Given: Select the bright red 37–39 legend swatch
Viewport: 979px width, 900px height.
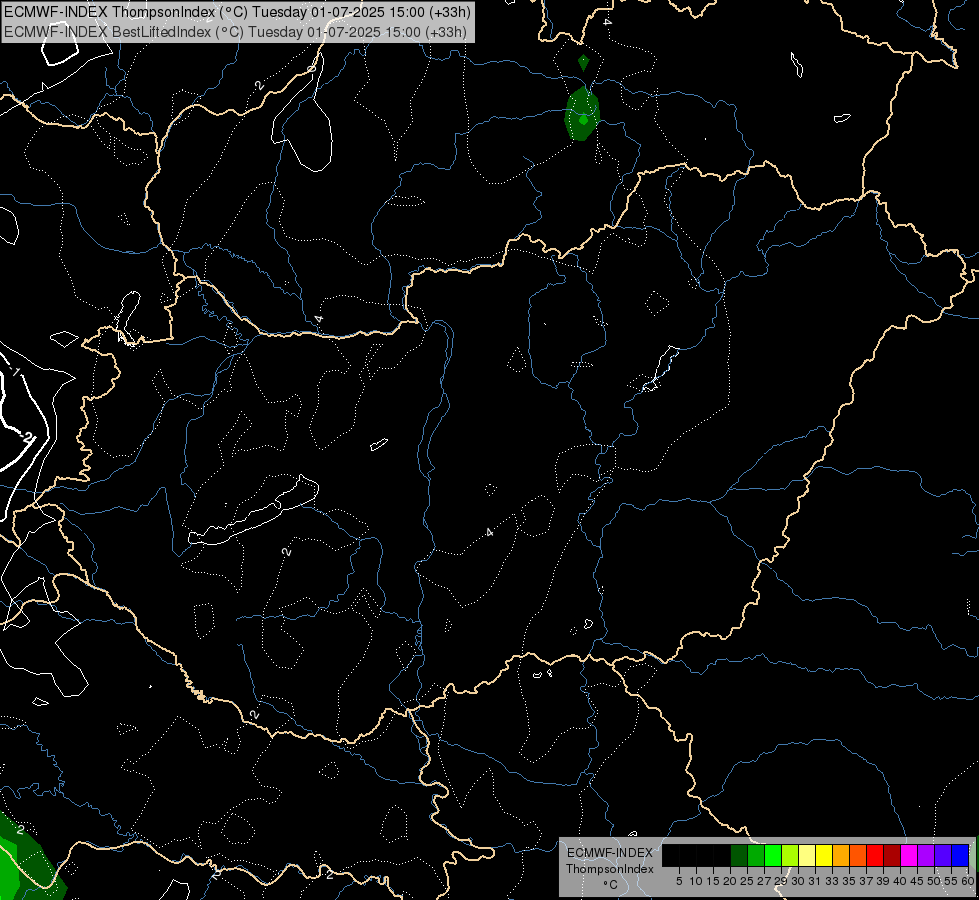Looking at the screenshot, I should coord(875,855).
